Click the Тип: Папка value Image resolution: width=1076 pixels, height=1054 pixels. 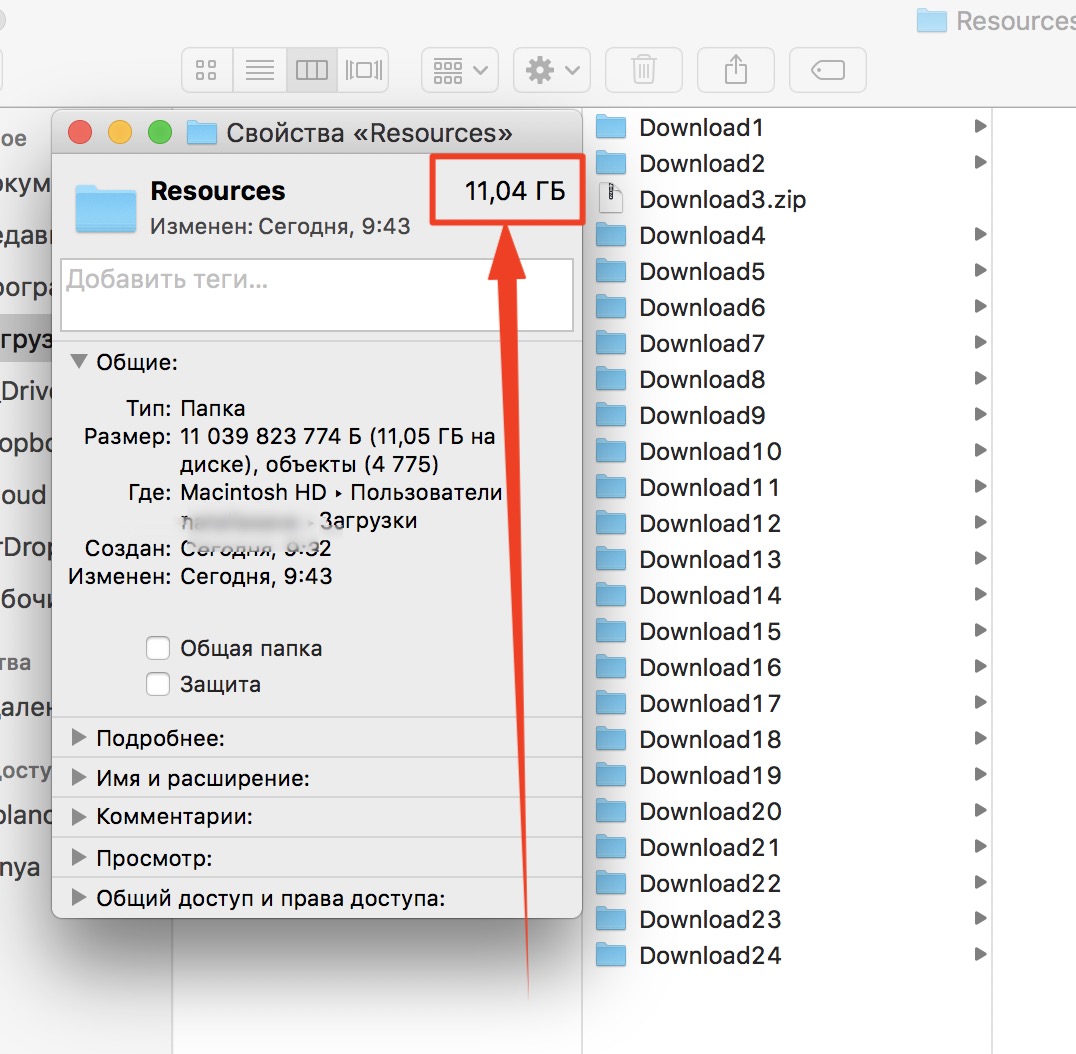pos(213,408)
